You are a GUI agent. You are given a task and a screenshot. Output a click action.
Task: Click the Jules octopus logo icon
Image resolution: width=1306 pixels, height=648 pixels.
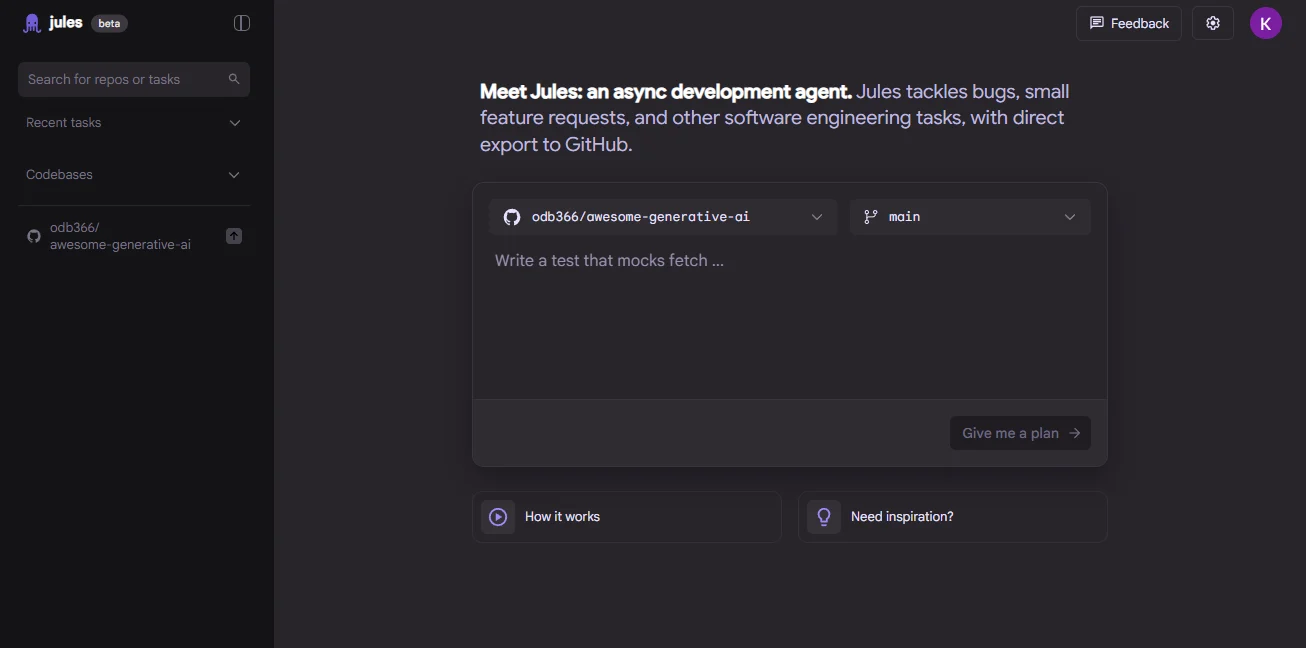(32, 23)
